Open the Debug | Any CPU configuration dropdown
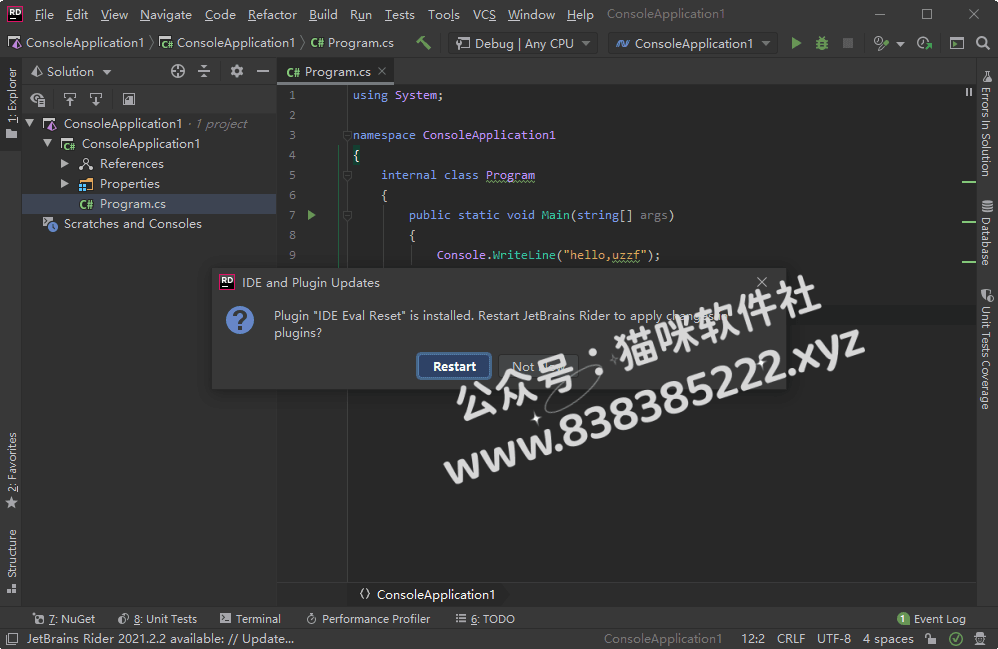Image resolution: width=998 pixels, height=649 pixels. click(523, 43)
